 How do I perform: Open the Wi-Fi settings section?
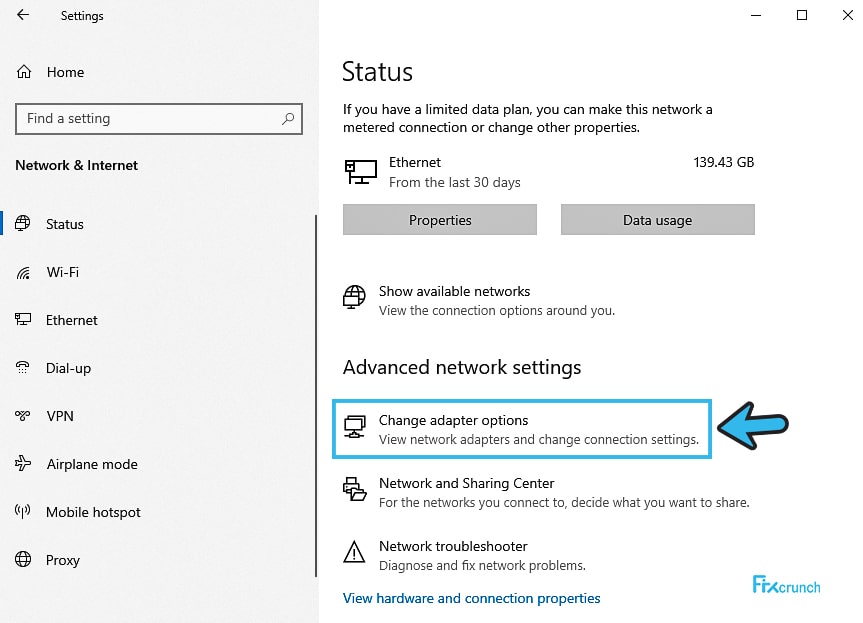[63, 272]
